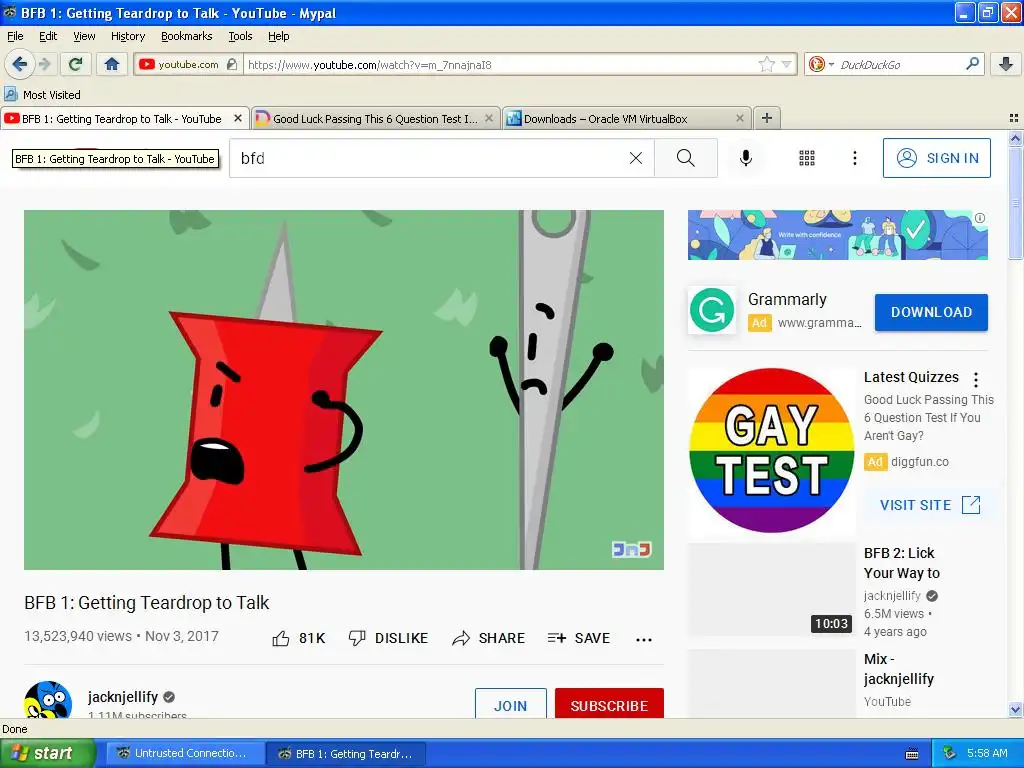
Task: Open the BFB 2: Lick Your Way video title
Action: click(901, 563)
